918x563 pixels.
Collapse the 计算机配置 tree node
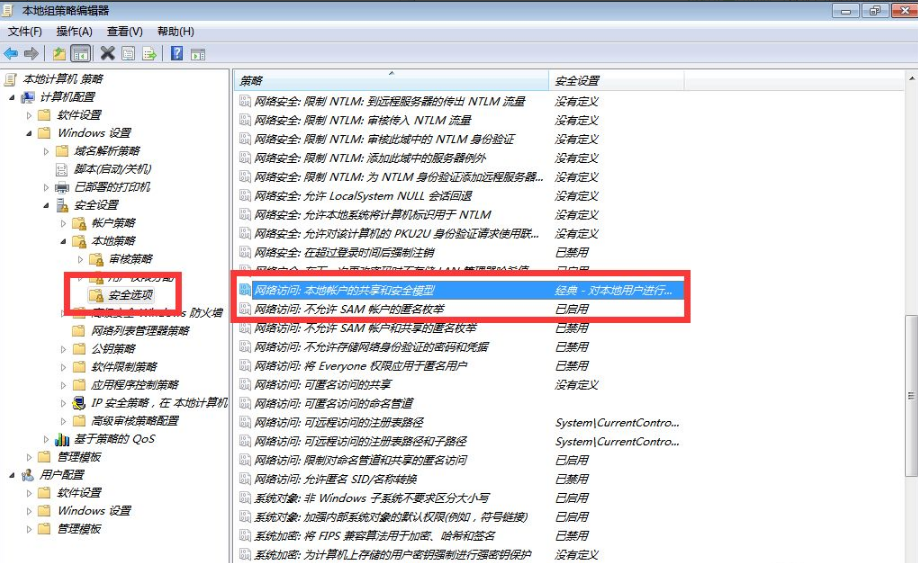pyautogui.click(x=12, y=97)
